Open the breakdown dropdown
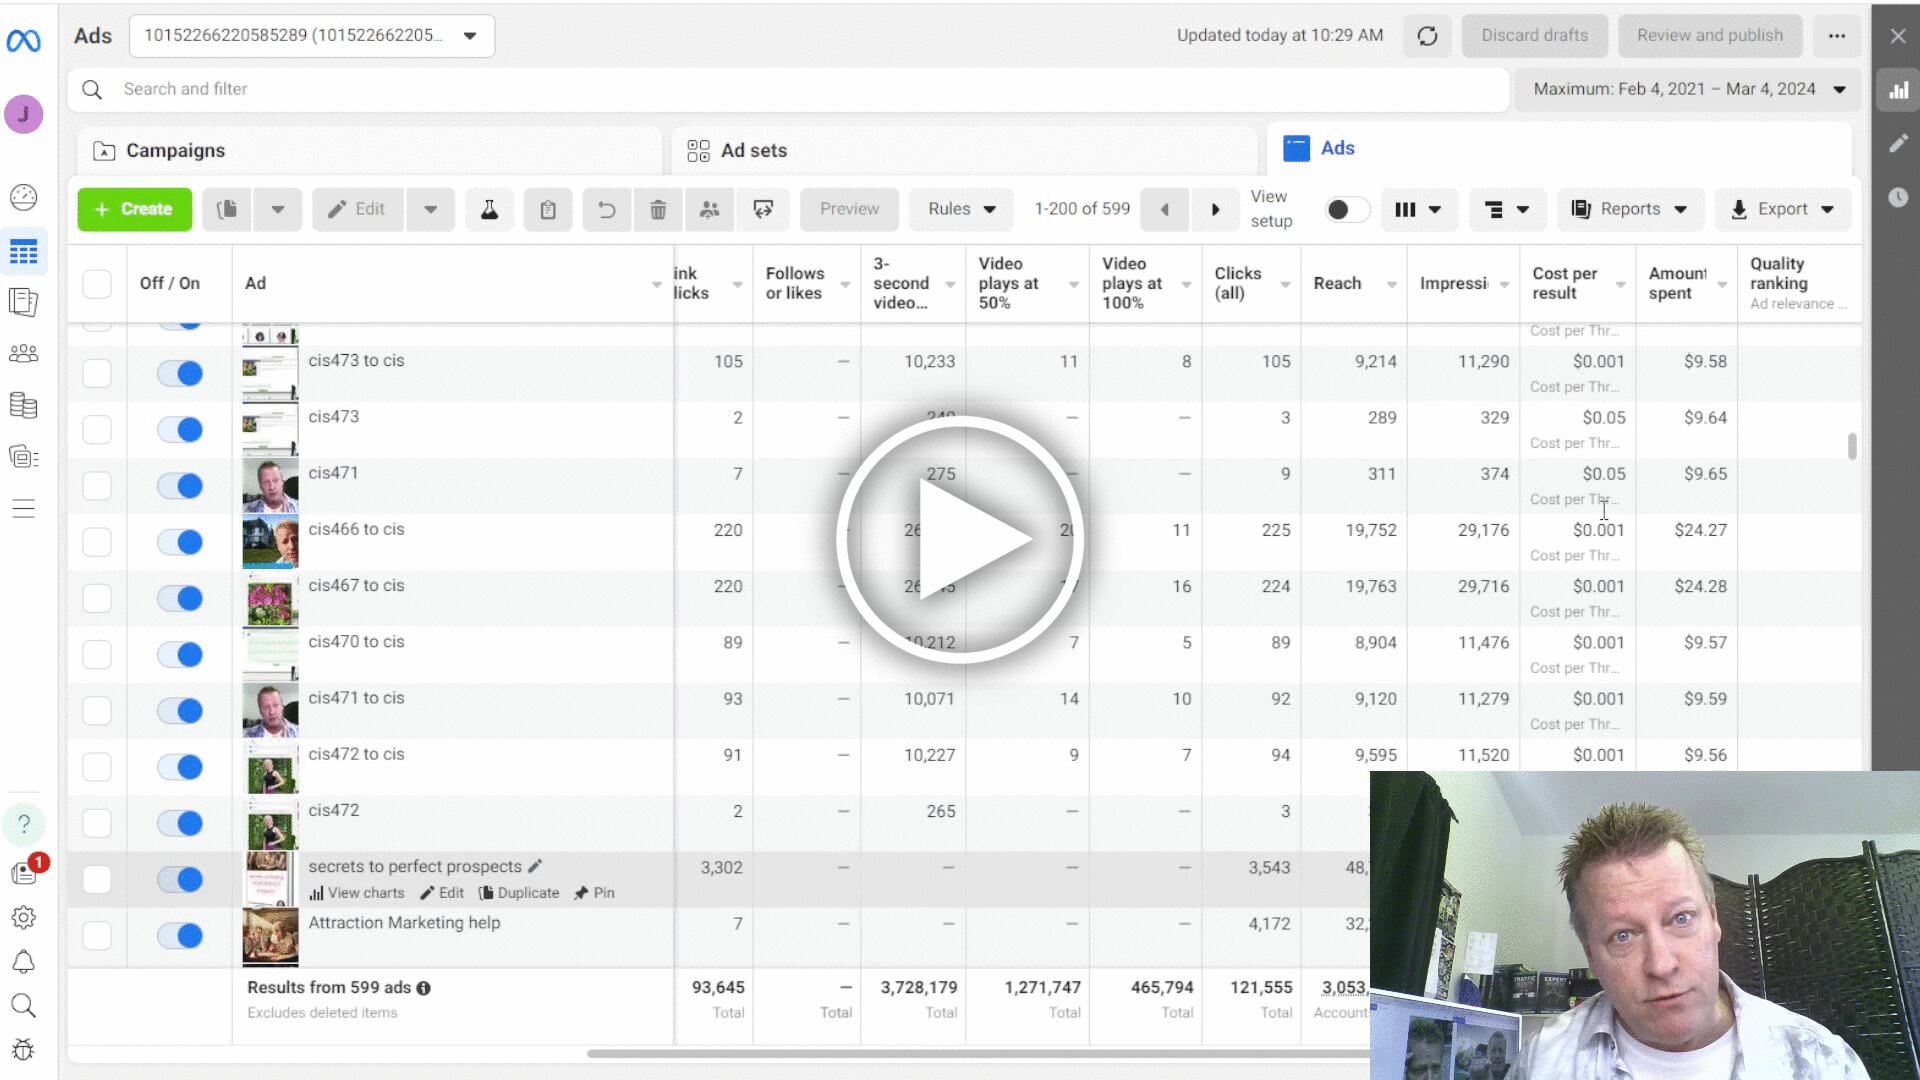Viewport: 1920px width, 1080px height. (x=1506, y=209)
